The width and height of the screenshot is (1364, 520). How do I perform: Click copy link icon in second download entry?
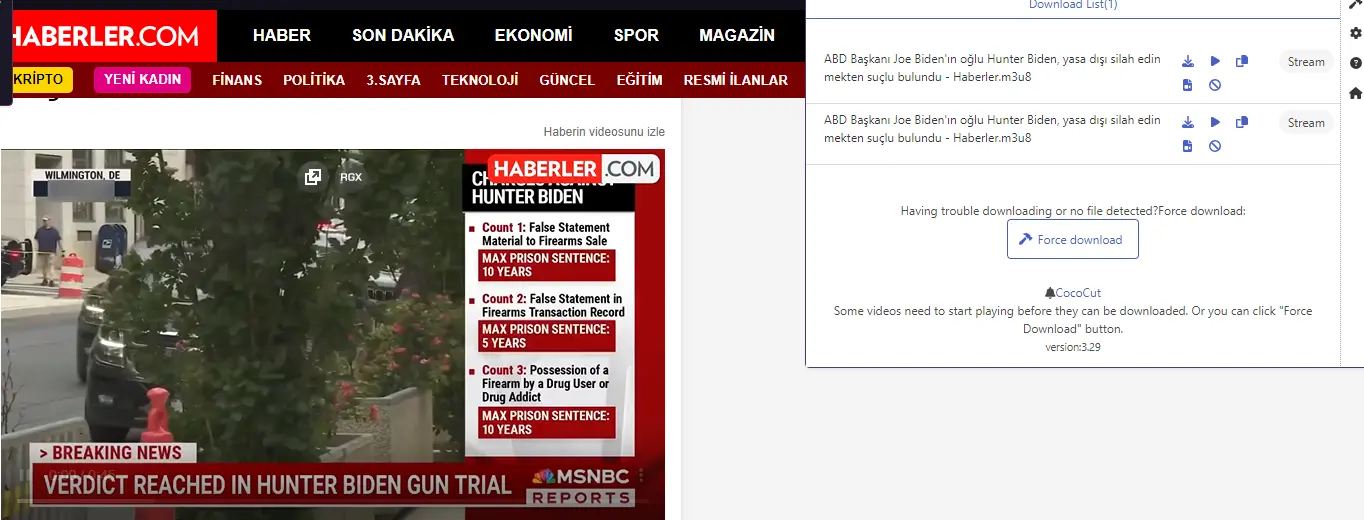[x=1242, y=122]
